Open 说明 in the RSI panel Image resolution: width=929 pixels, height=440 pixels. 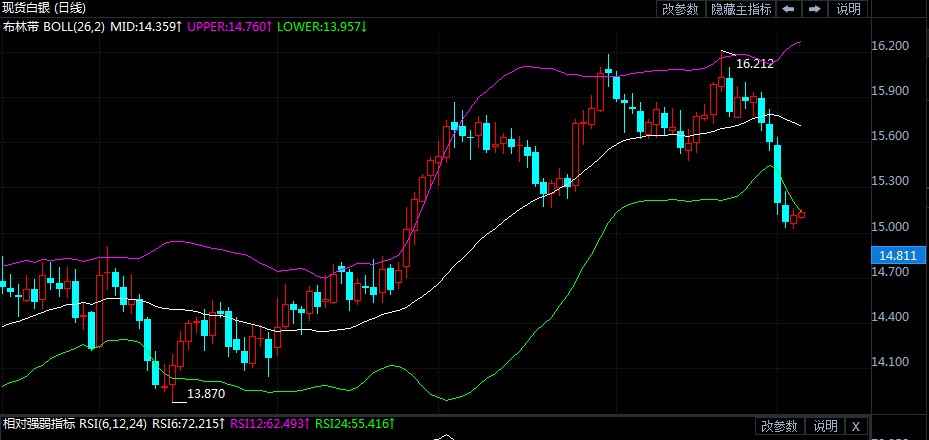(825, 426)
